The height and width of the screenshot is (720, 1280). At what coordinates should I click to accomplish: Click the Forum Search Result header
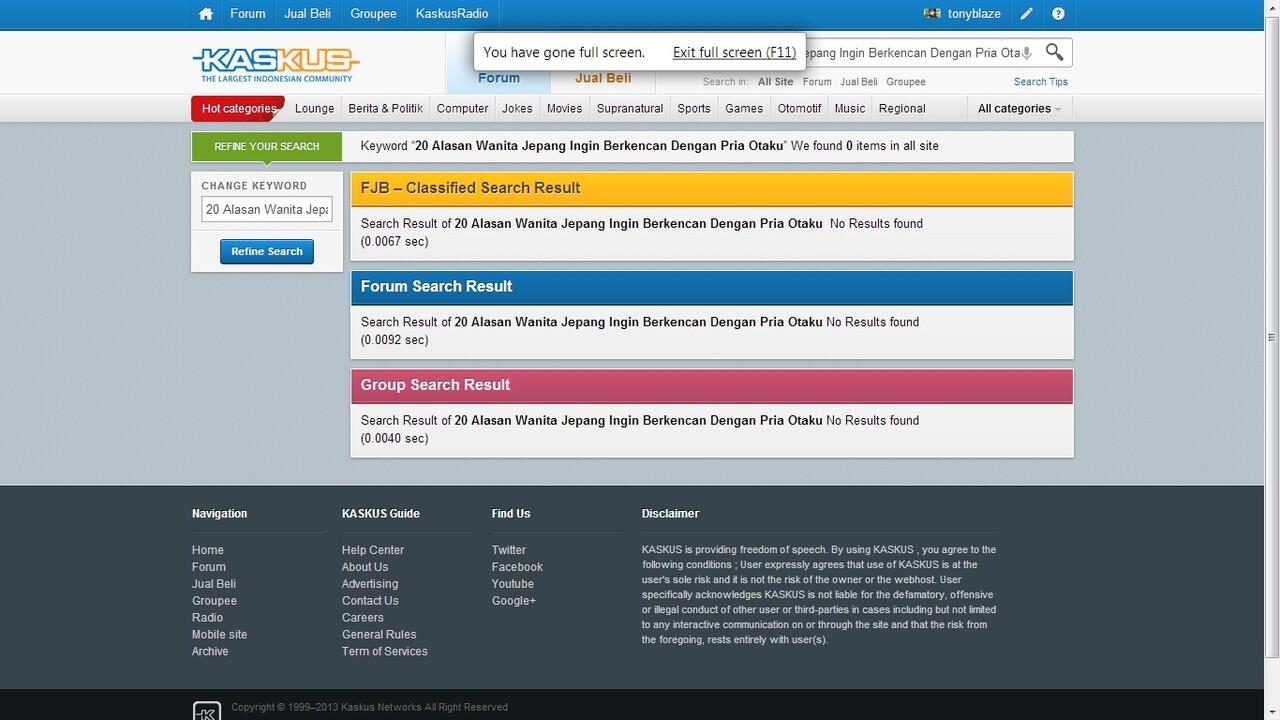click(711, 287)
